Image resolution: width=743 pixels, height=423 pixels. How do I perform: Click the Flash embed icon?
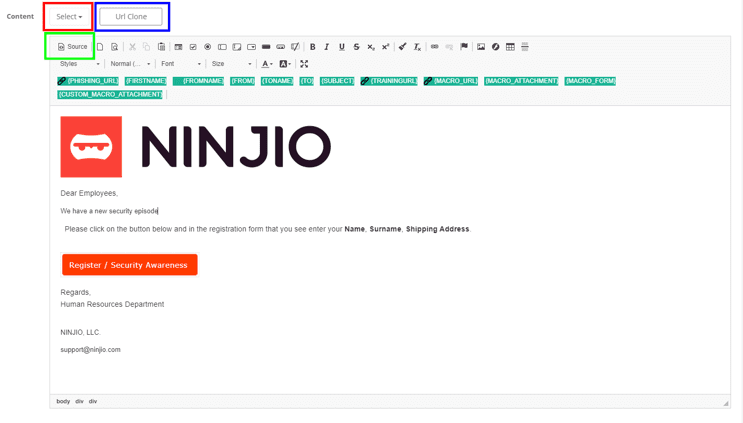coord(495,46)
